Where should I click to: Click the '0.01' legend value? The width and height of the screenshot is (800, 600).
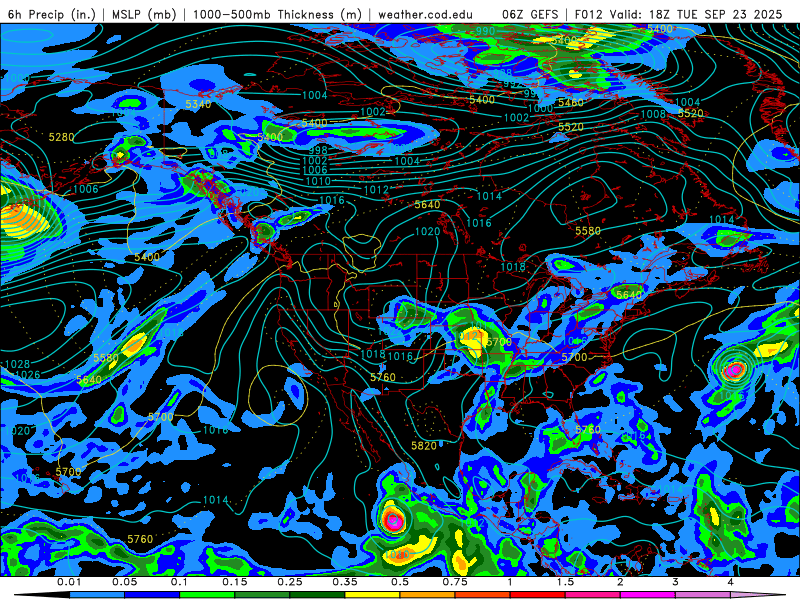pyautogui.click(x=69, y=582)
